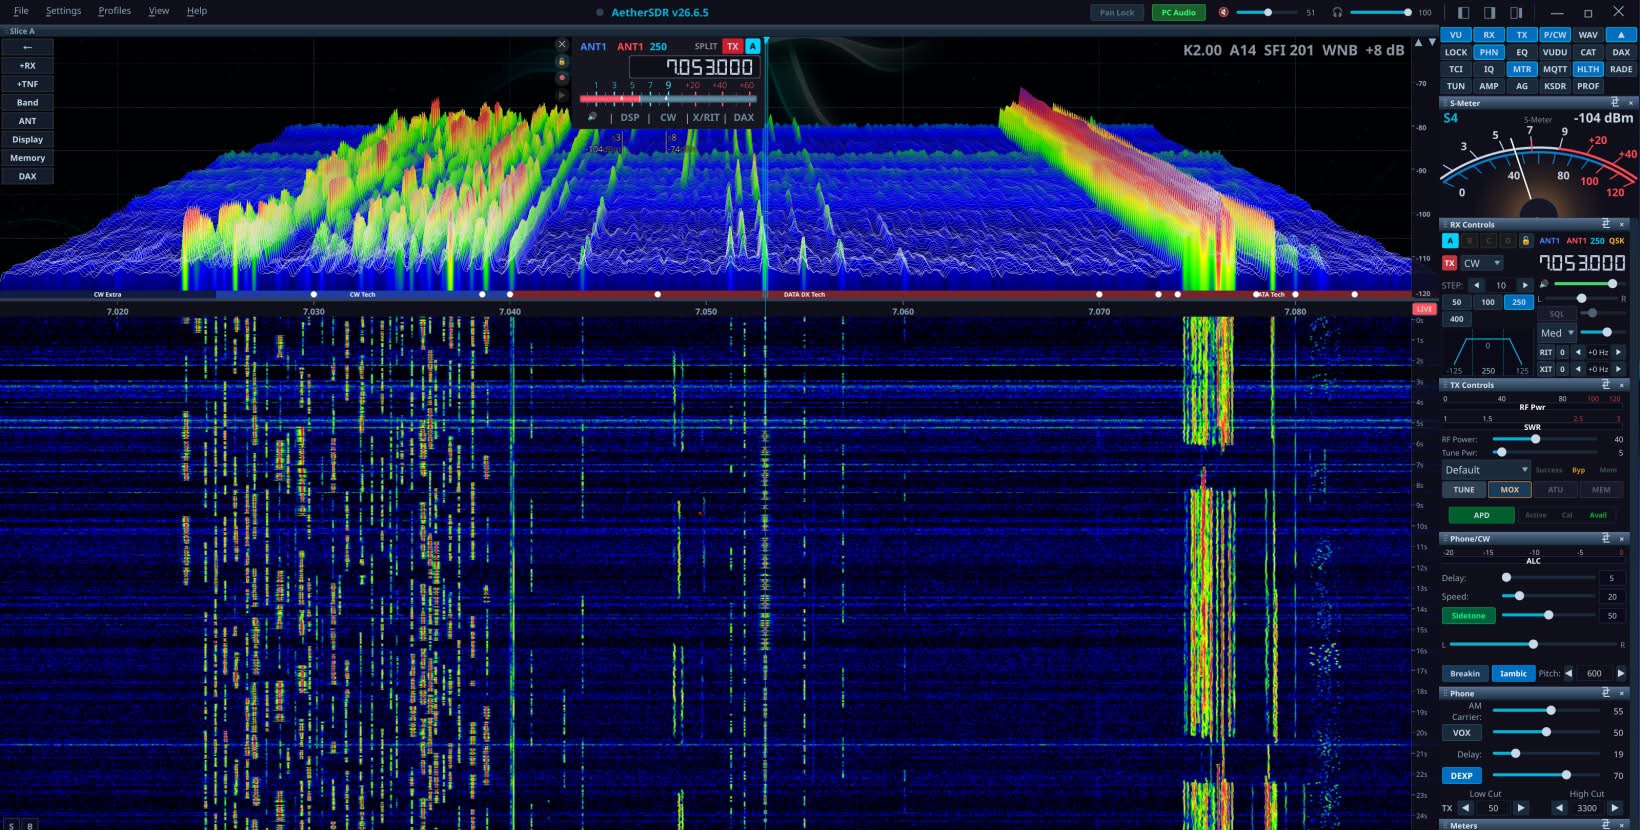This screenshot has height=830, width=1640.
Task: Click the headphone icon in title bar
Action: pos(1337,12)
